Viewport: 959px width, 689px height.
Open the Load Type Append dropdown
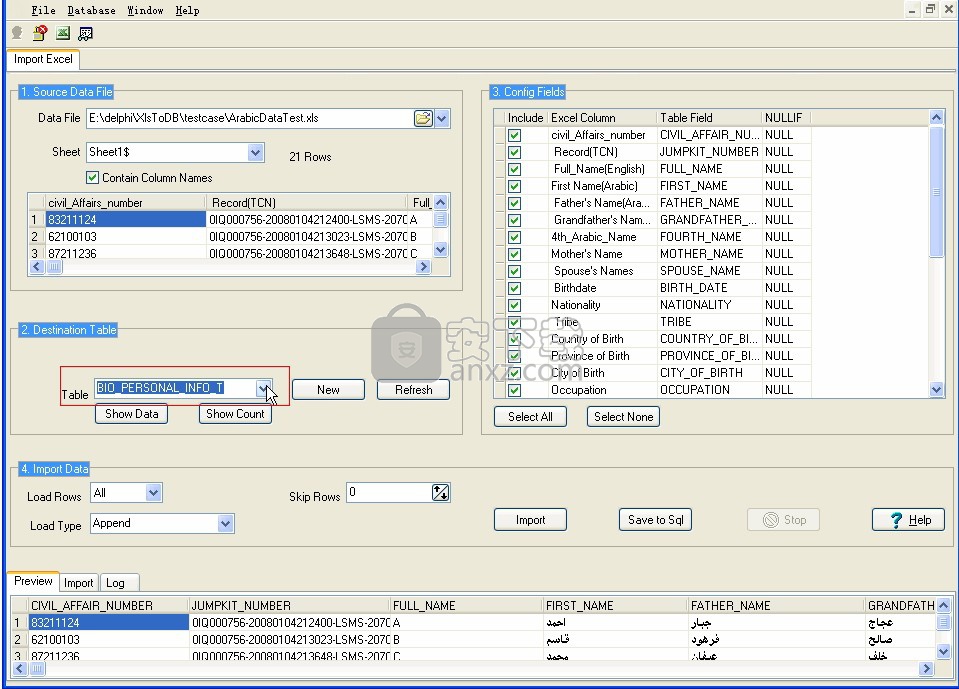tap(225, 523)
